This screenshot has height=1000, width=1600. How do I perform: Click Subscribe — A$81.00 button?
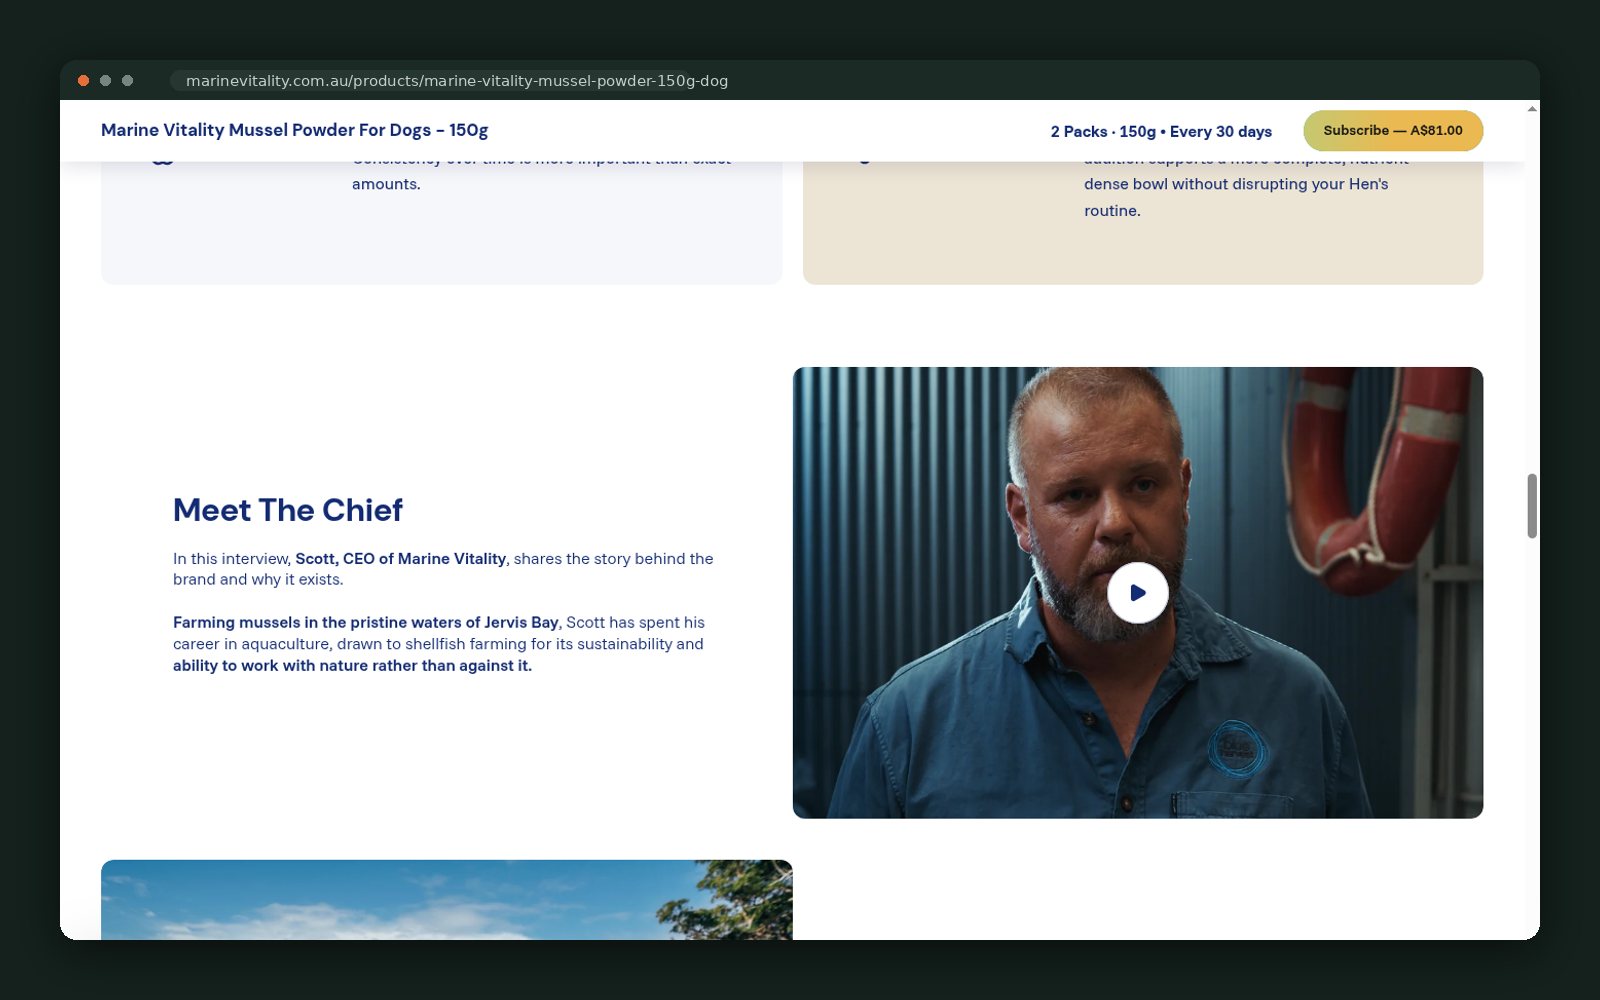coord(1393,131)
